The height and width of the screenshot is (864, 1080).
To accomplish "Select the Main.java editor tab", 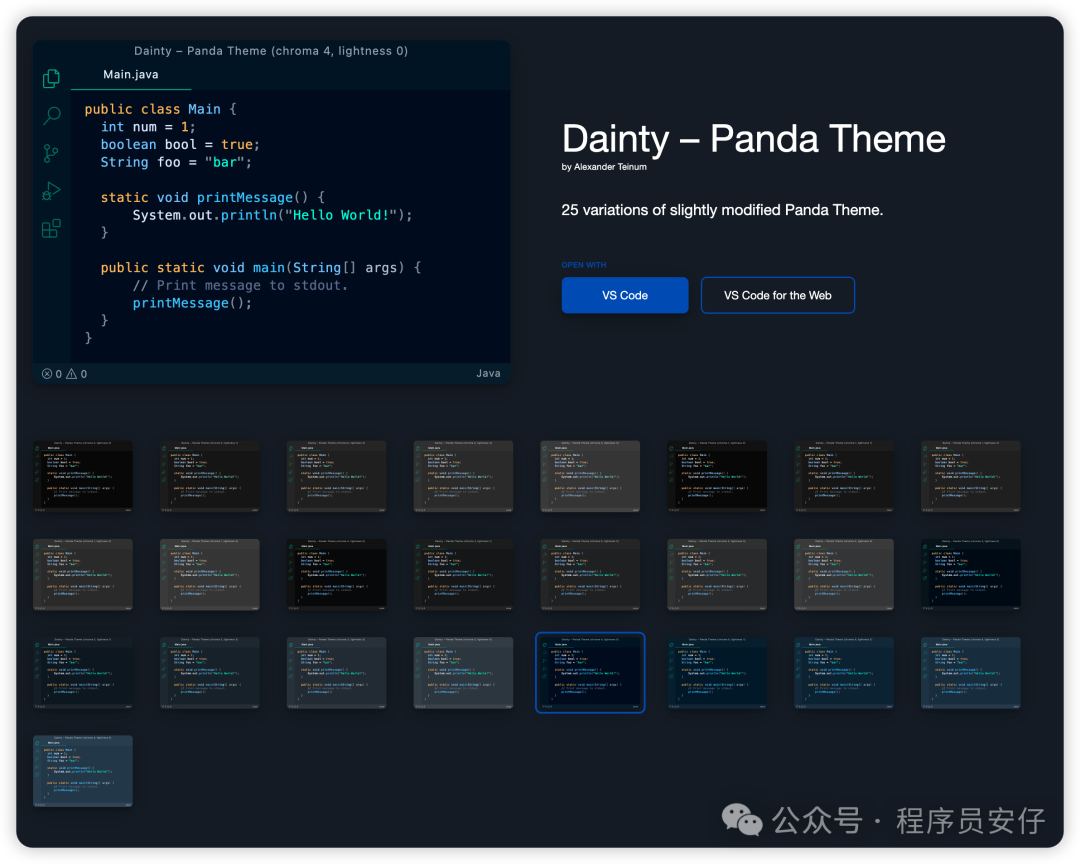I will coord(131,75).
